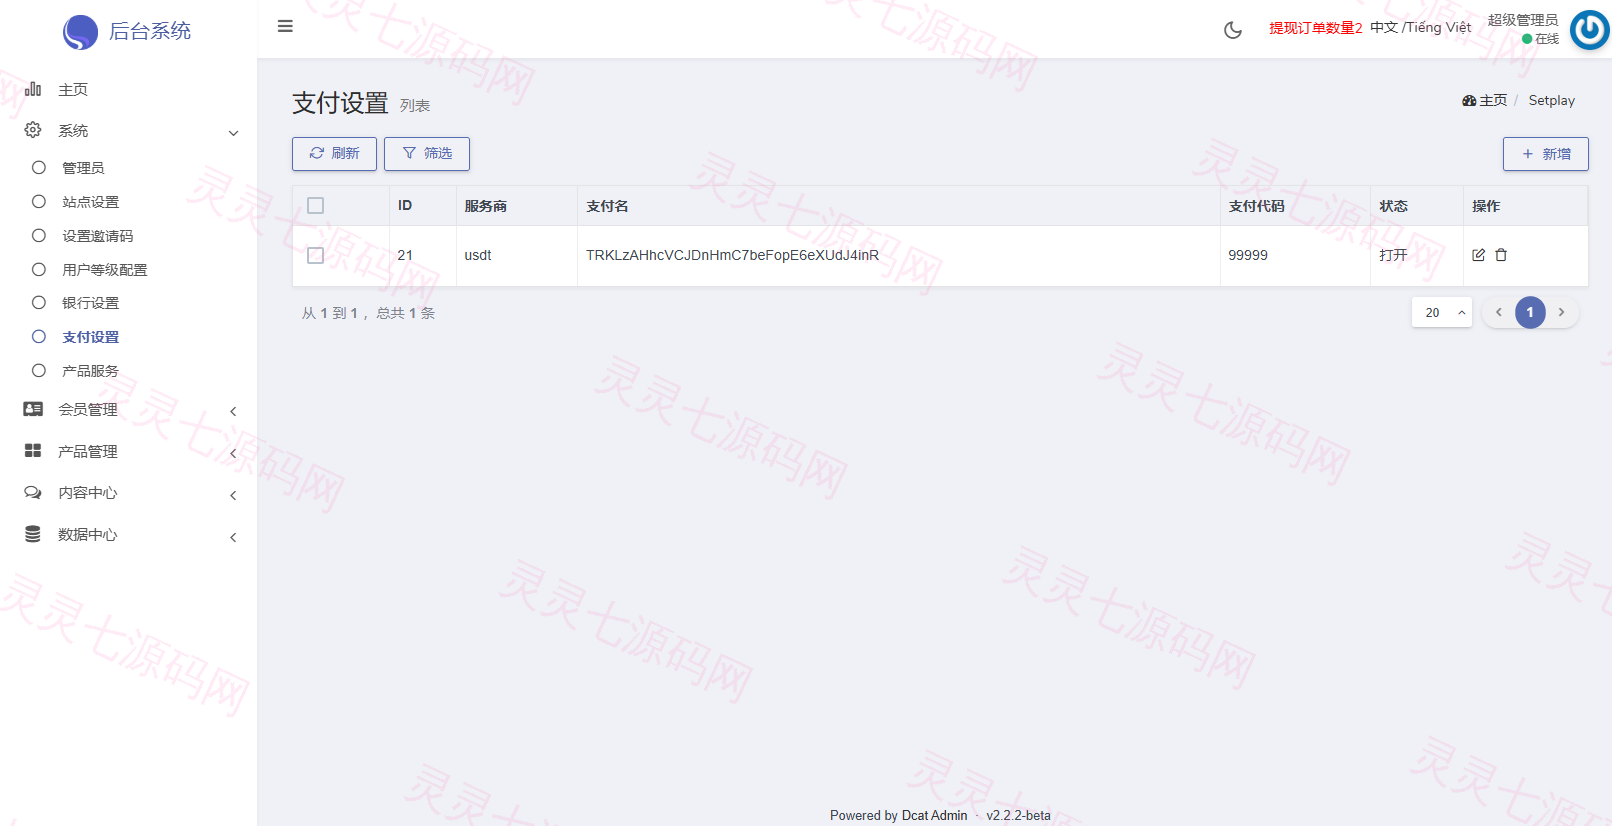Click the 刷新 refresh button
Image resolution: width=1612 pixels, height=826 pixels.
(x=334, y=154)
